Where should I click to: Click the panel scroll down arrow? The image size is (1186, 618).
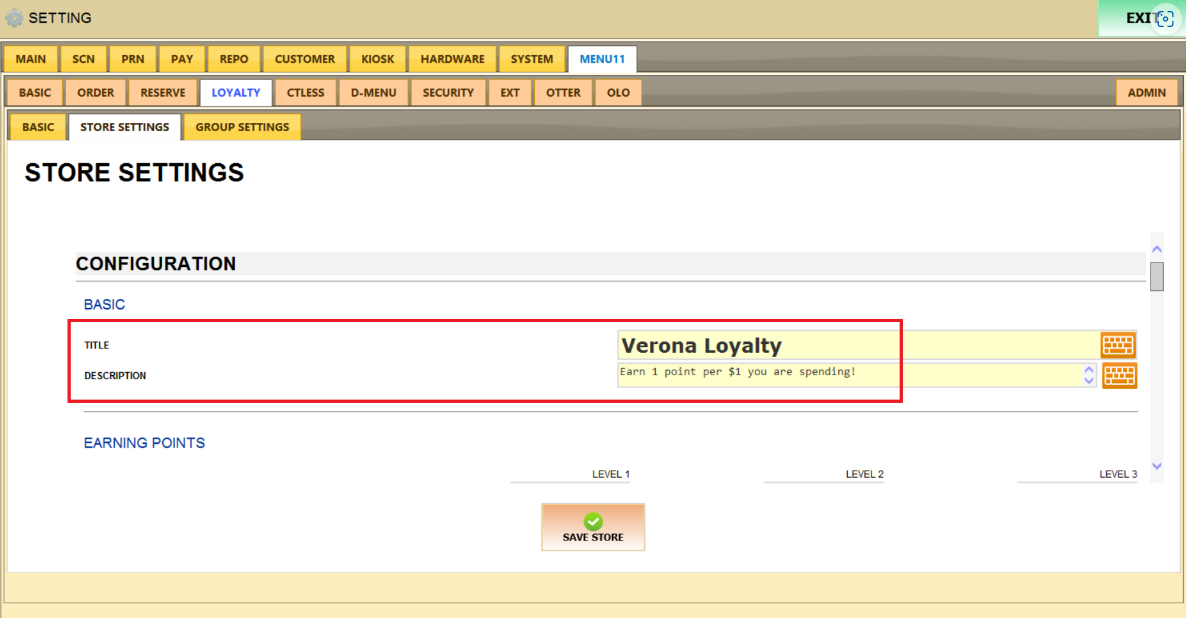coord(1157,466)
